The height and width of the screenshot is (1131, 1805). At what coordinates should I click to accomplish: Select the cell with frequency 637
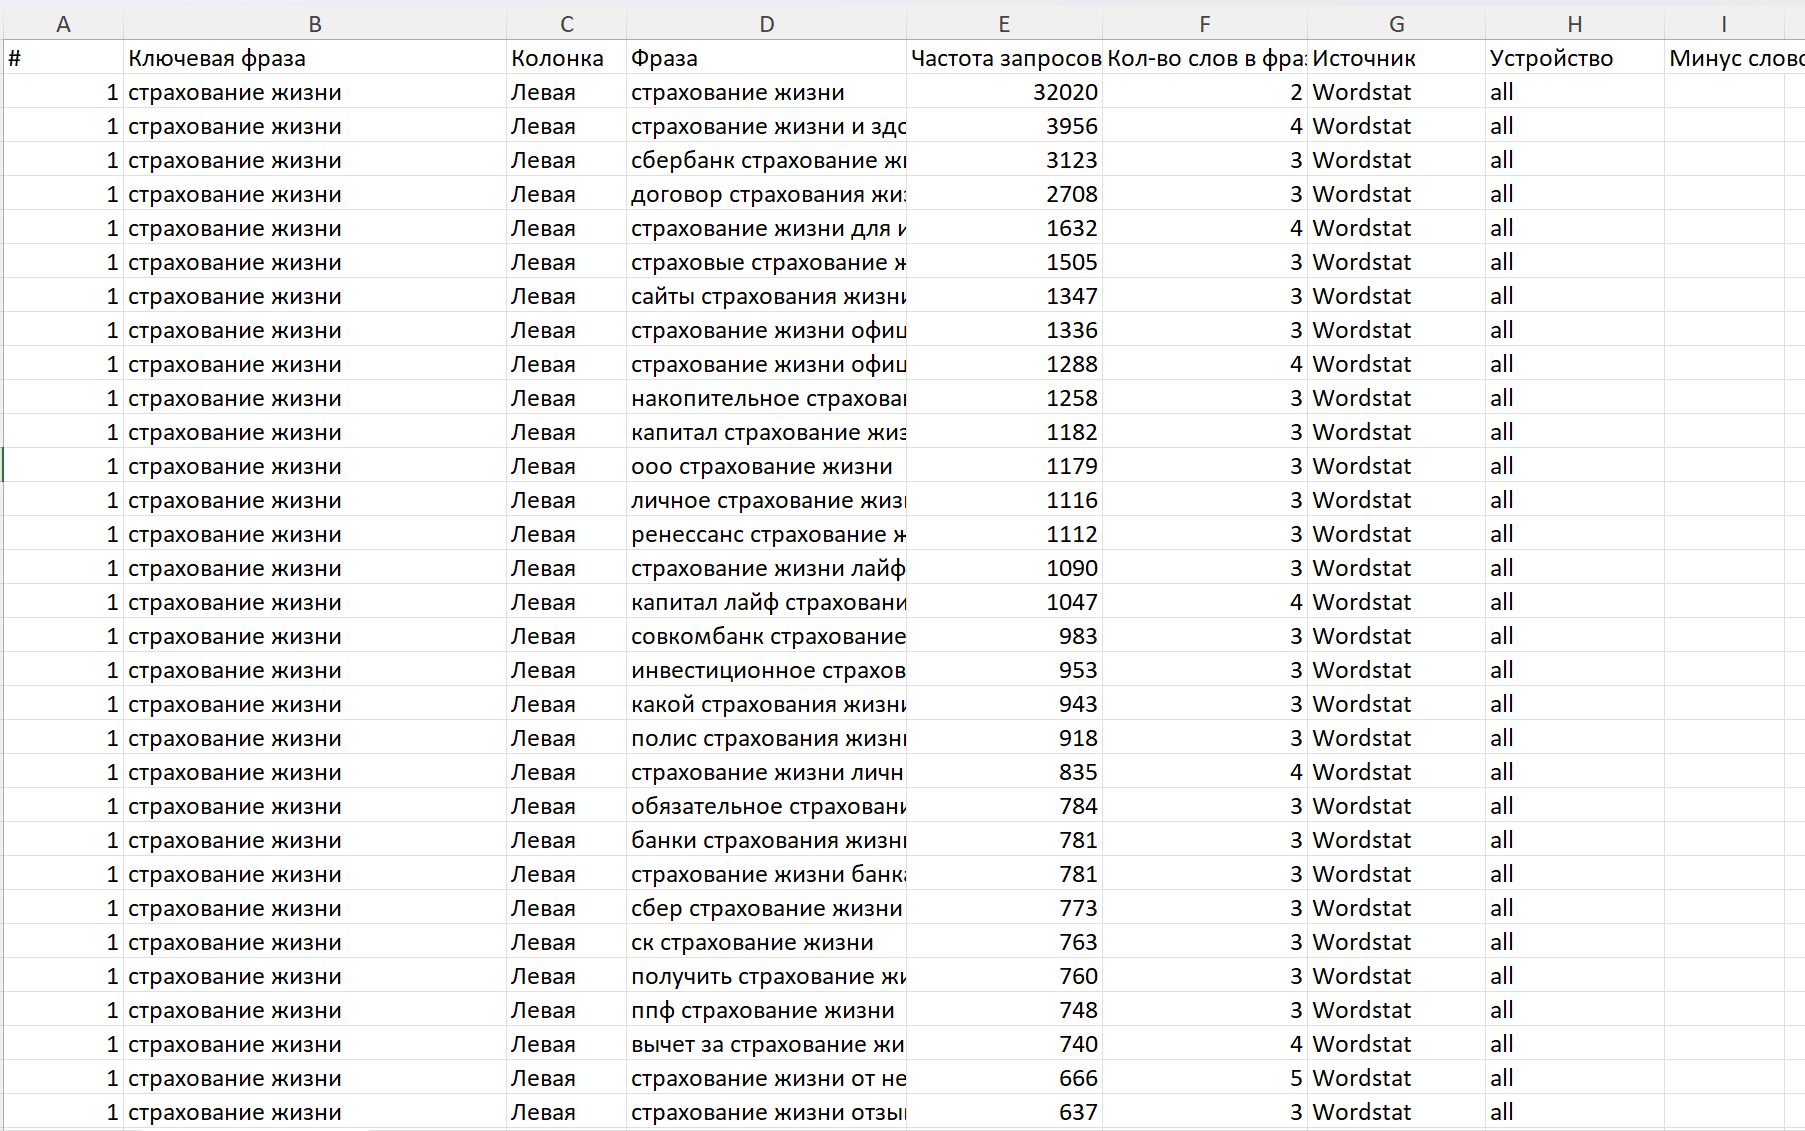coord(1004,1112)
